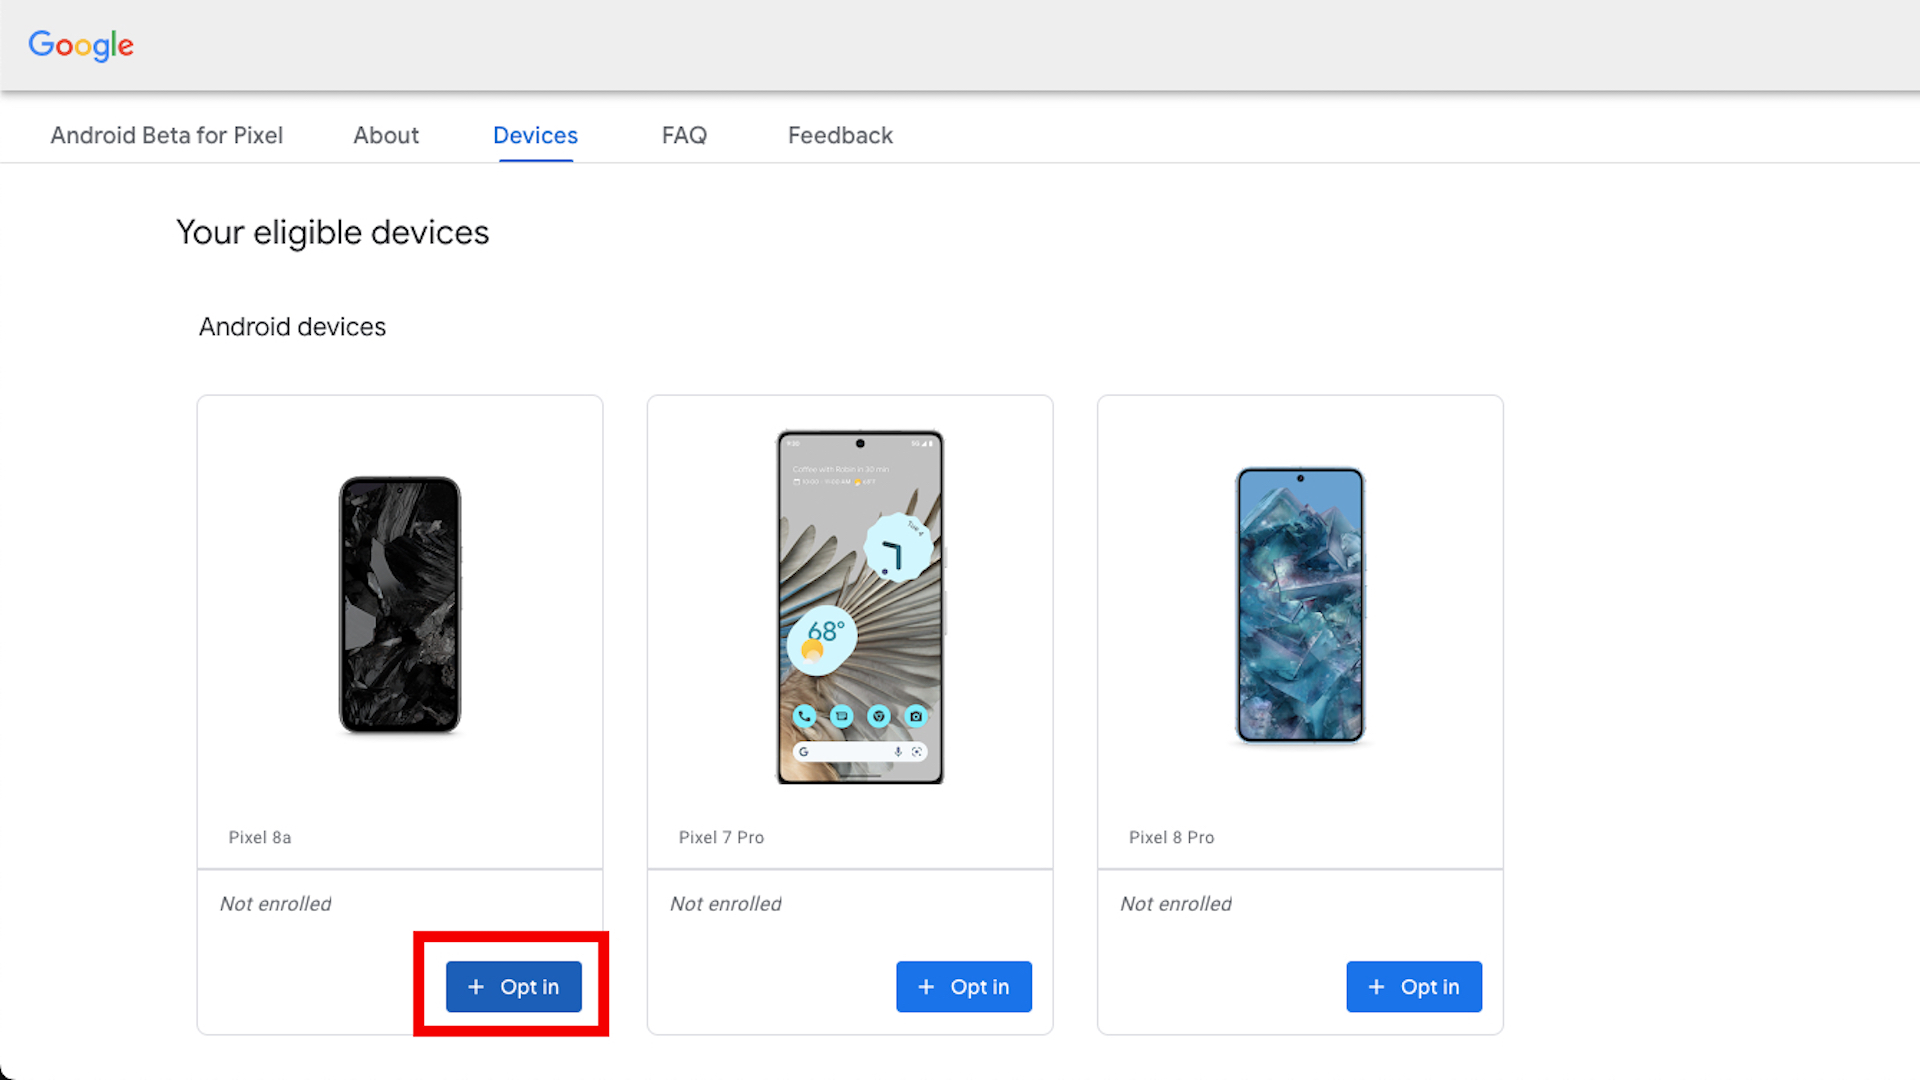Click the Pixel 7 Pro phone image
This screenshot has height=1080, width=1920.
pyautogui.click(x=860, y=607)
